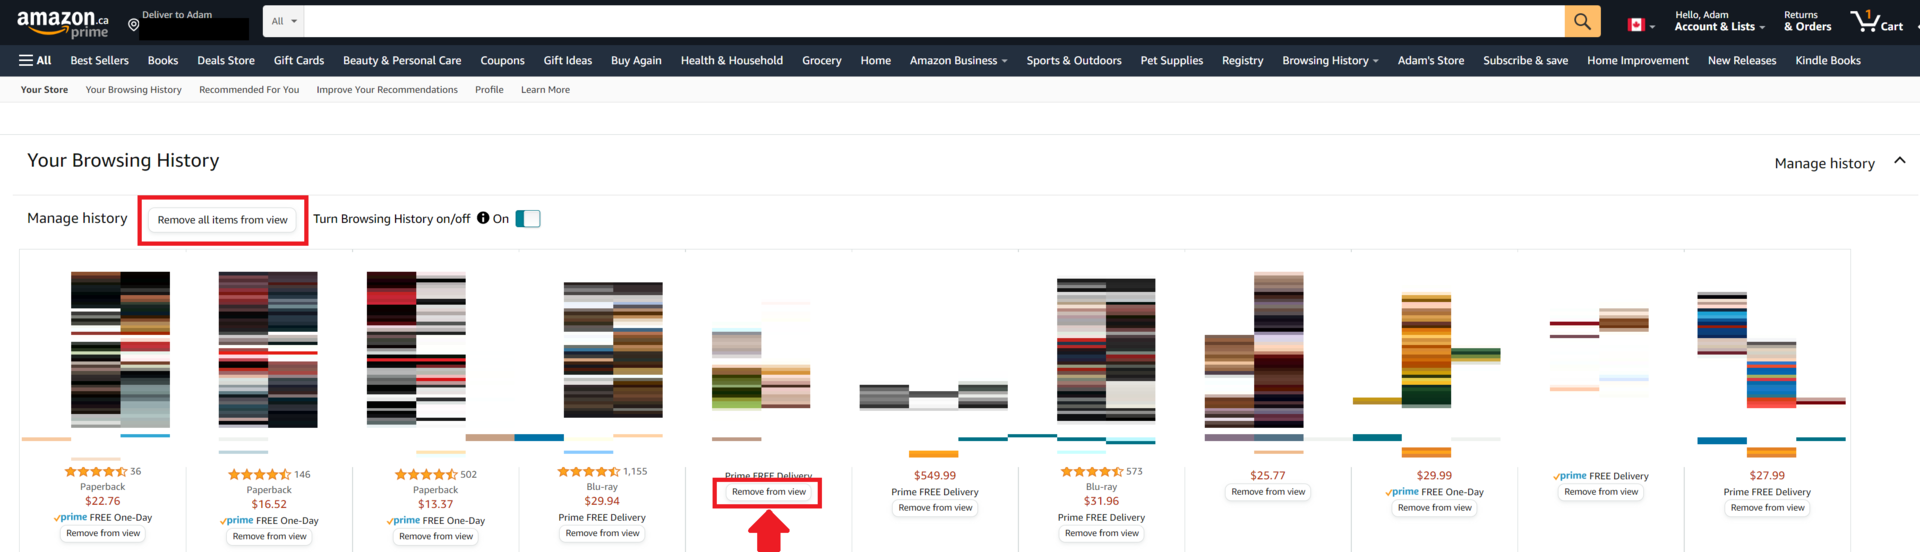
Task: Click the Amazon.ca Prime logo
Action: [x=62, y=23]
